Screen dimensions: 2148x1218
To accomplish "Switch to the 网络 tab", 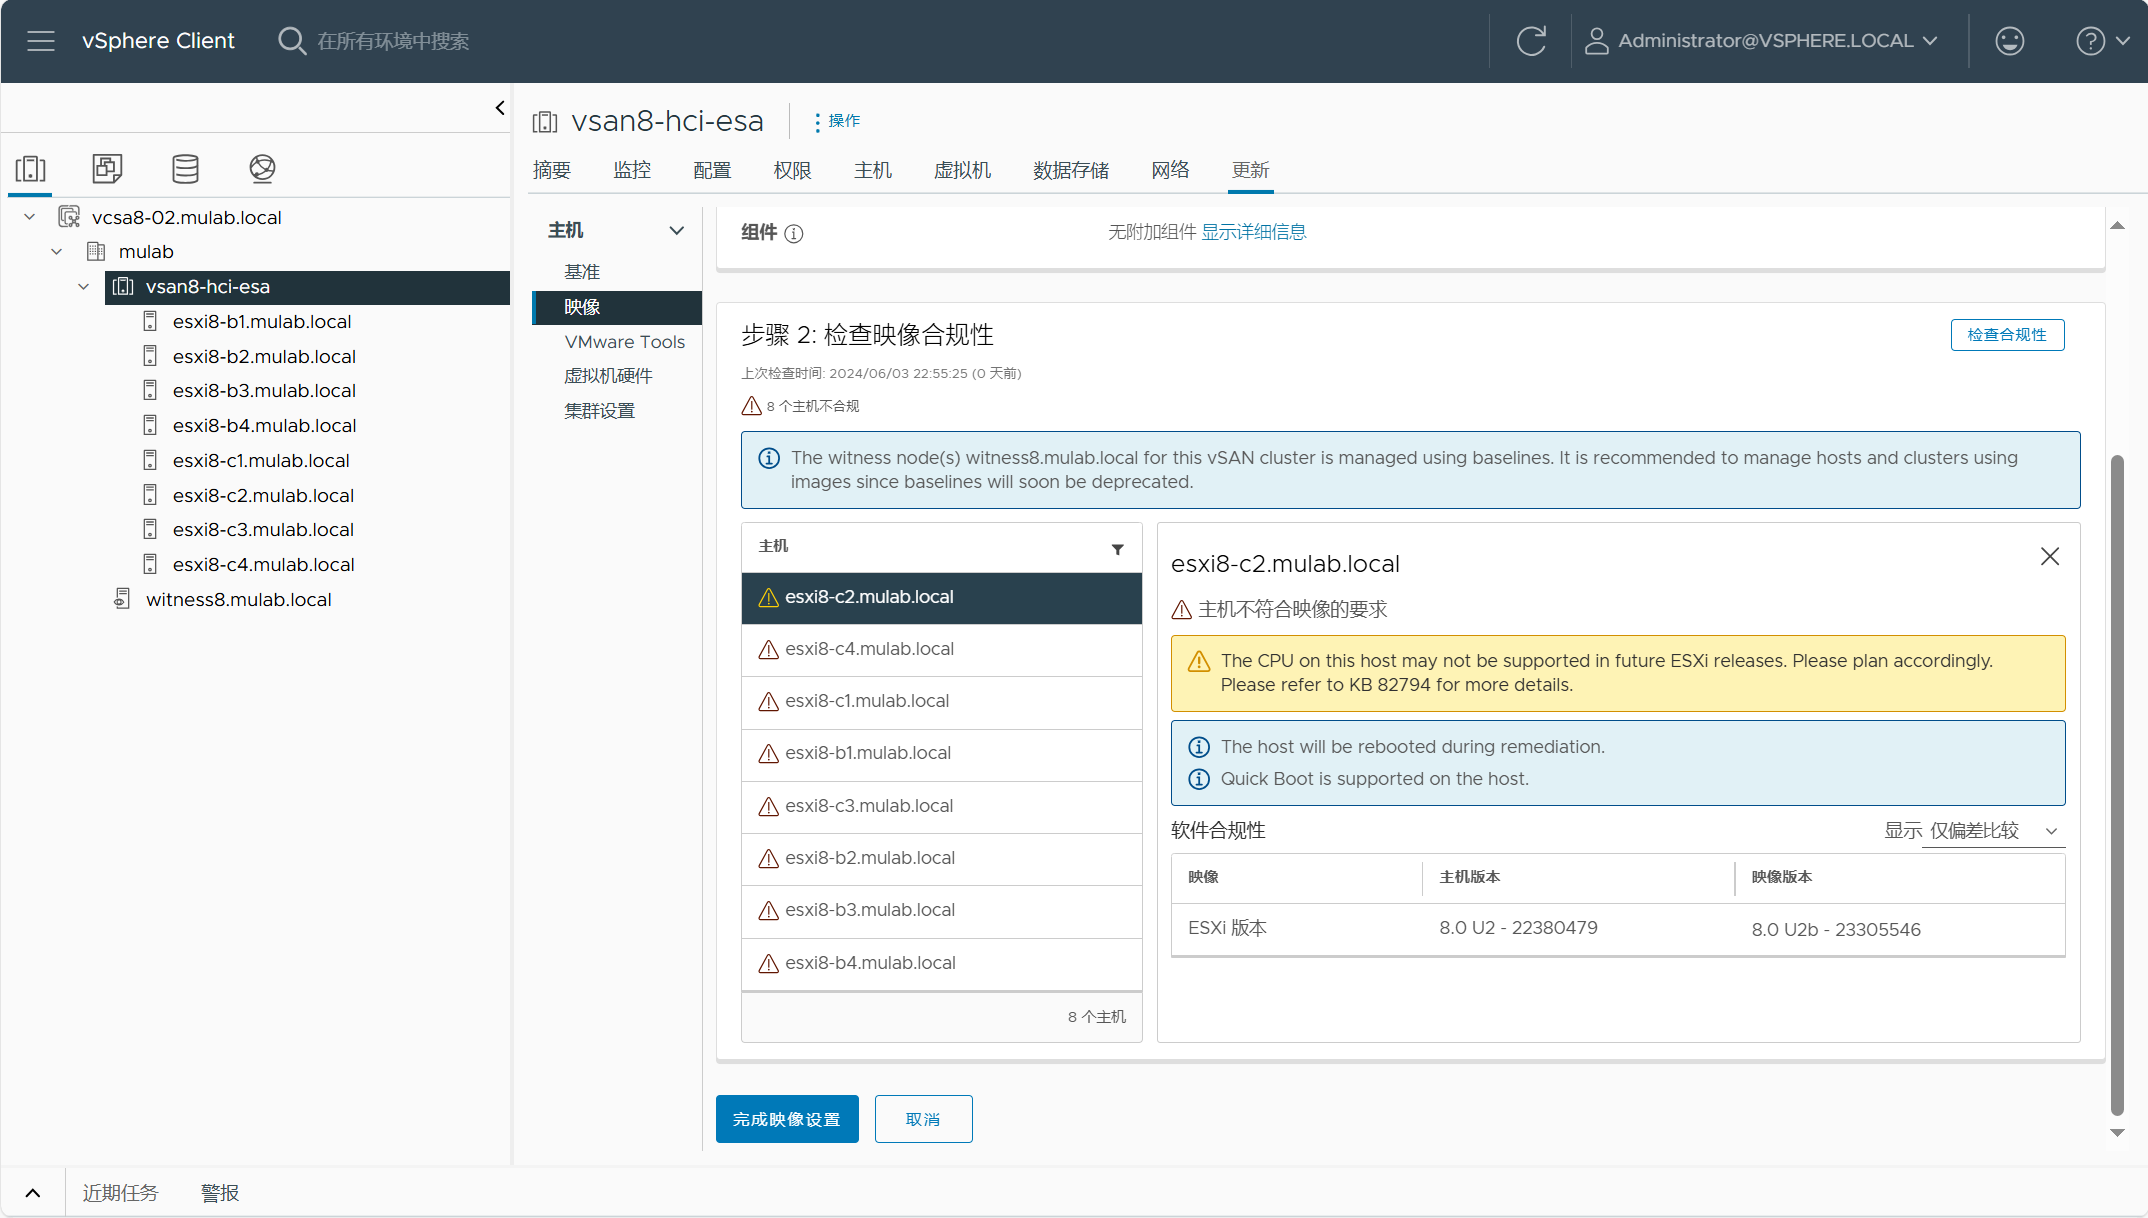I will pos(1170,171).
